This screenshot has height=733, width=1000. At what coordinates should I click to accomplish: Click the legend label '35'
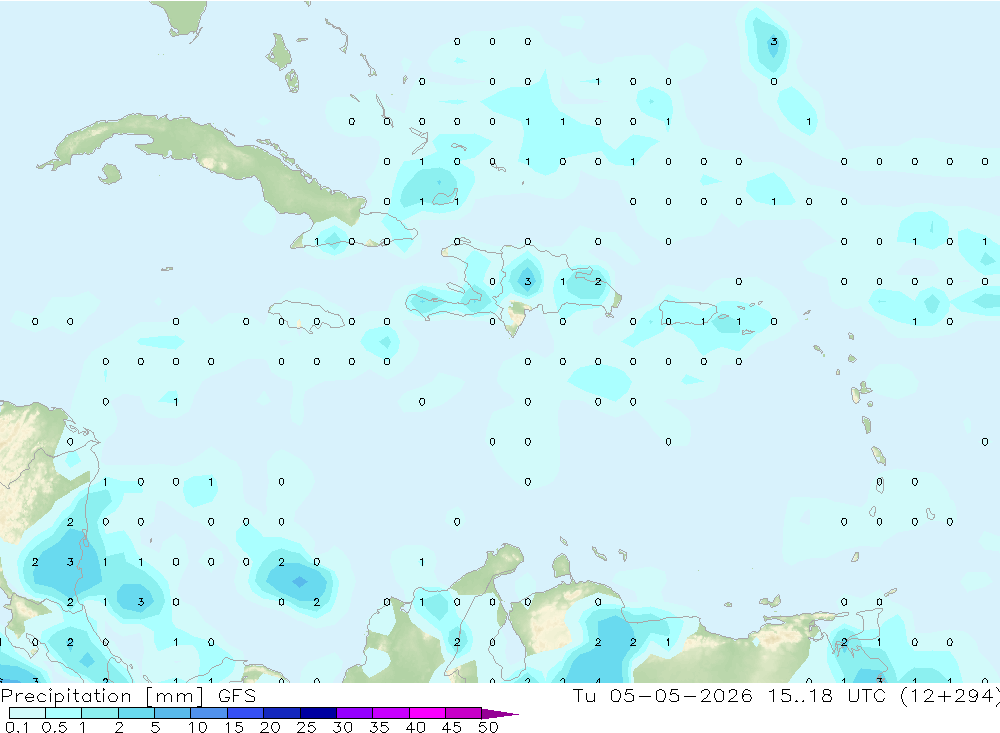(x=379, y=727)
